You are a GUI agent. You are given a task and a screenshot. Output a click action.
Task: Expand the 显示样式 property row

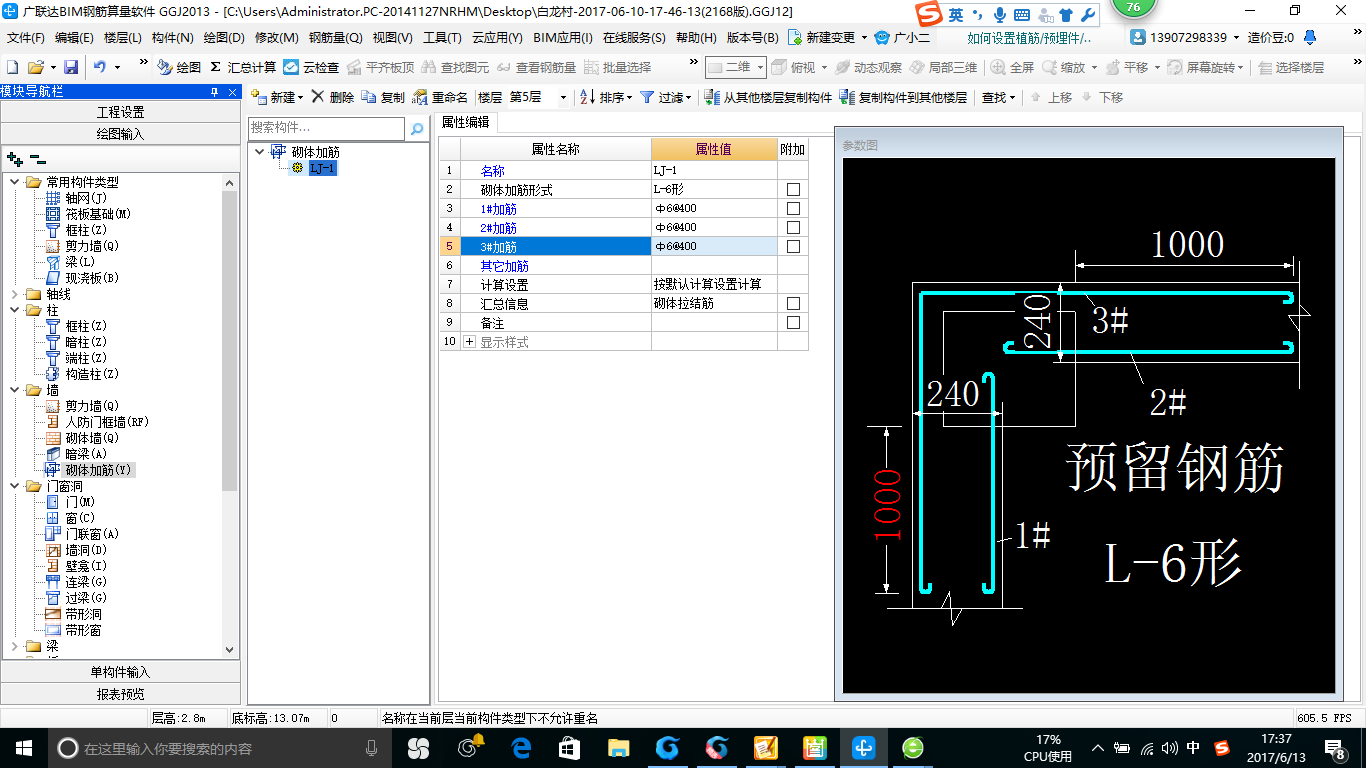[x=470, y=342]
